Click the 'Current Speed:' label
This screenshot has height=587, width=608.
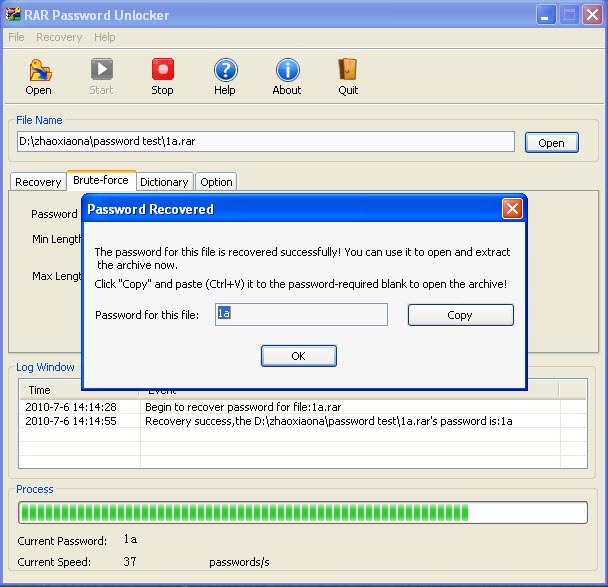(54, 562)
